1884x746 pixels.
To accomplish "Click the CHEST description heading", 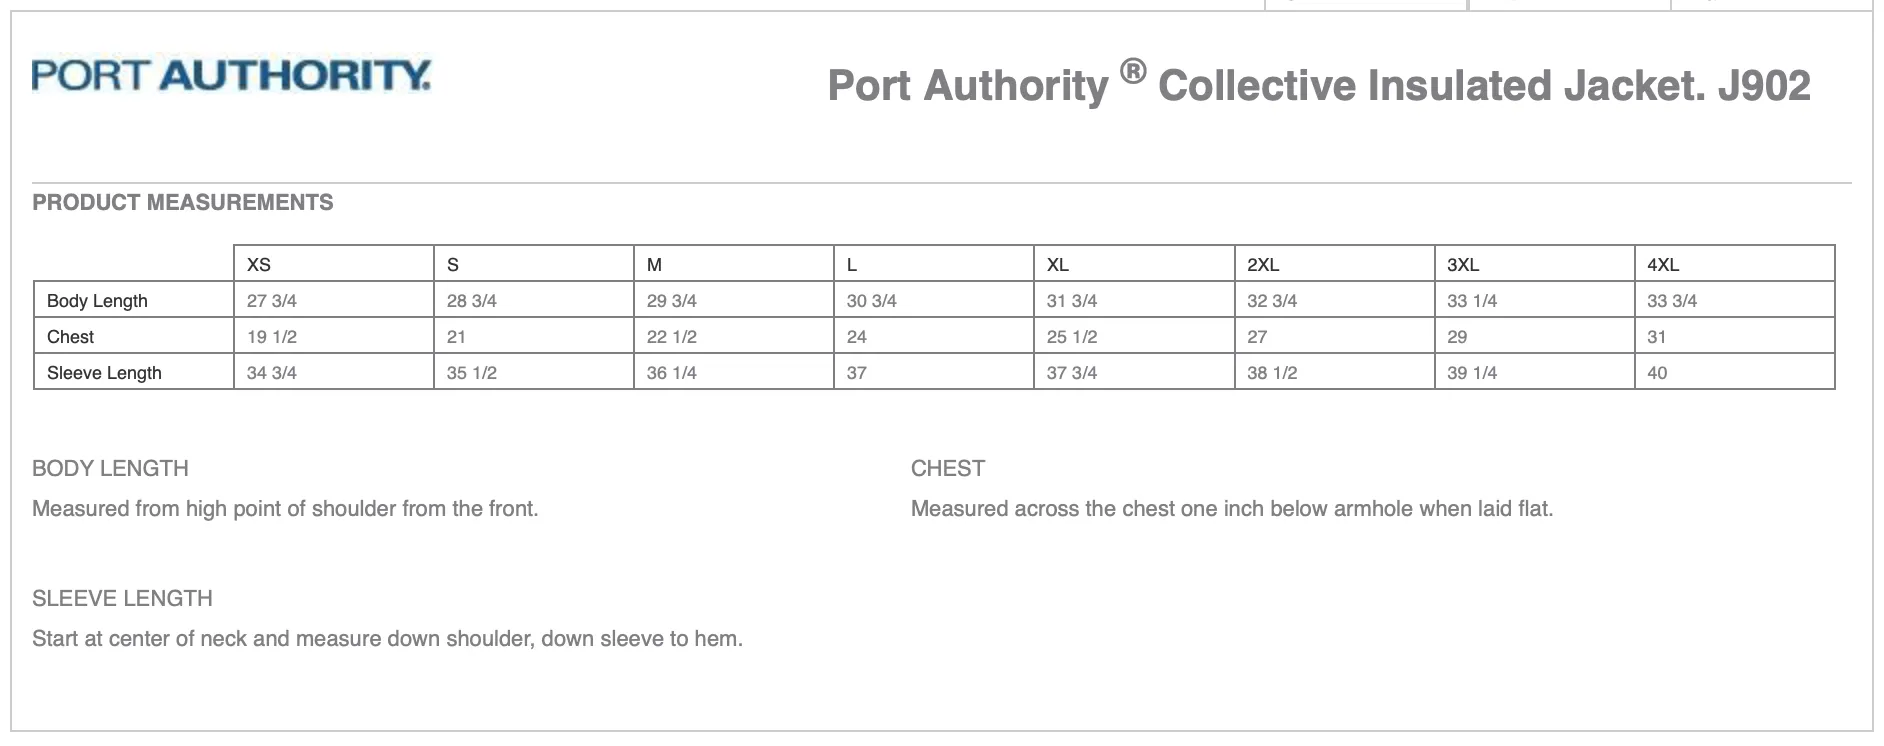I will coord(948,468).
